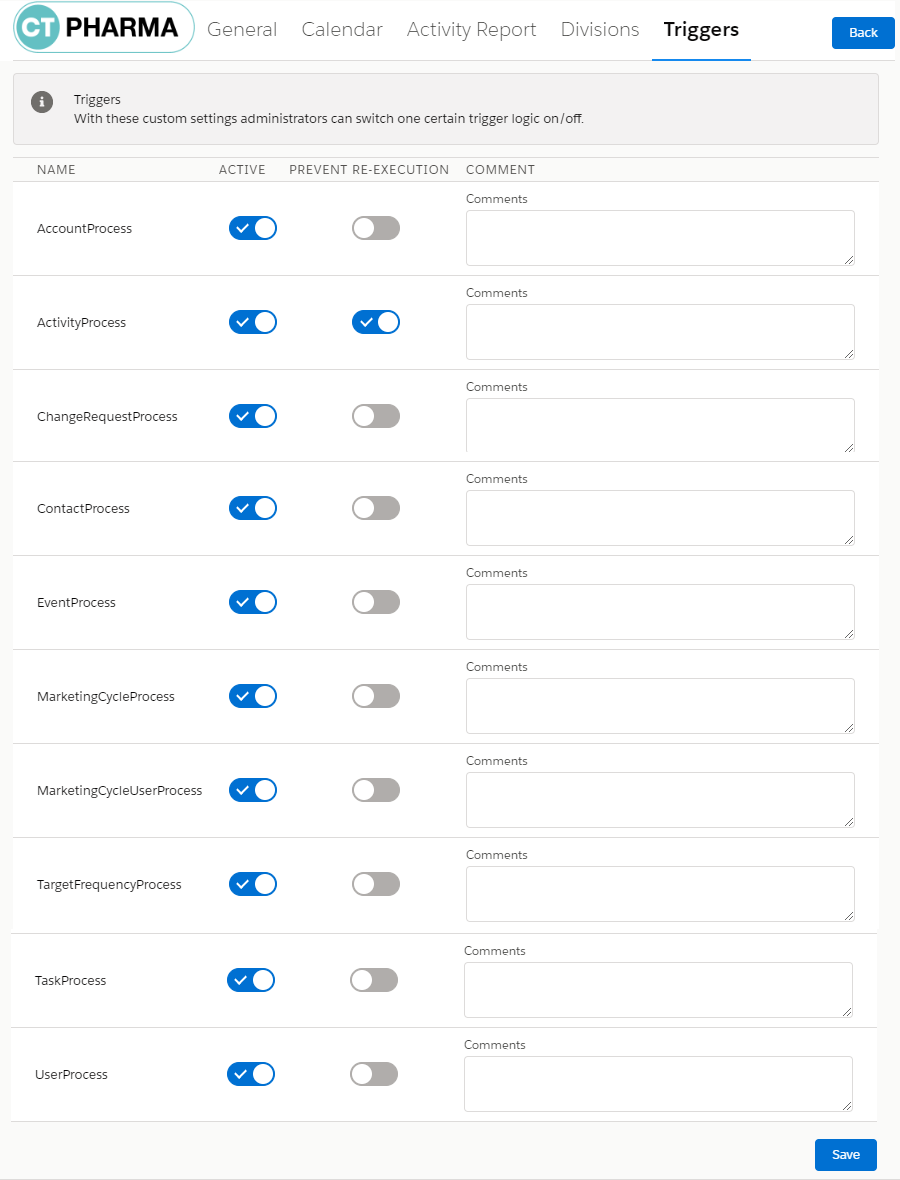Open the General tab
The width and height of the screenshot is (900, 1180).
242,30
